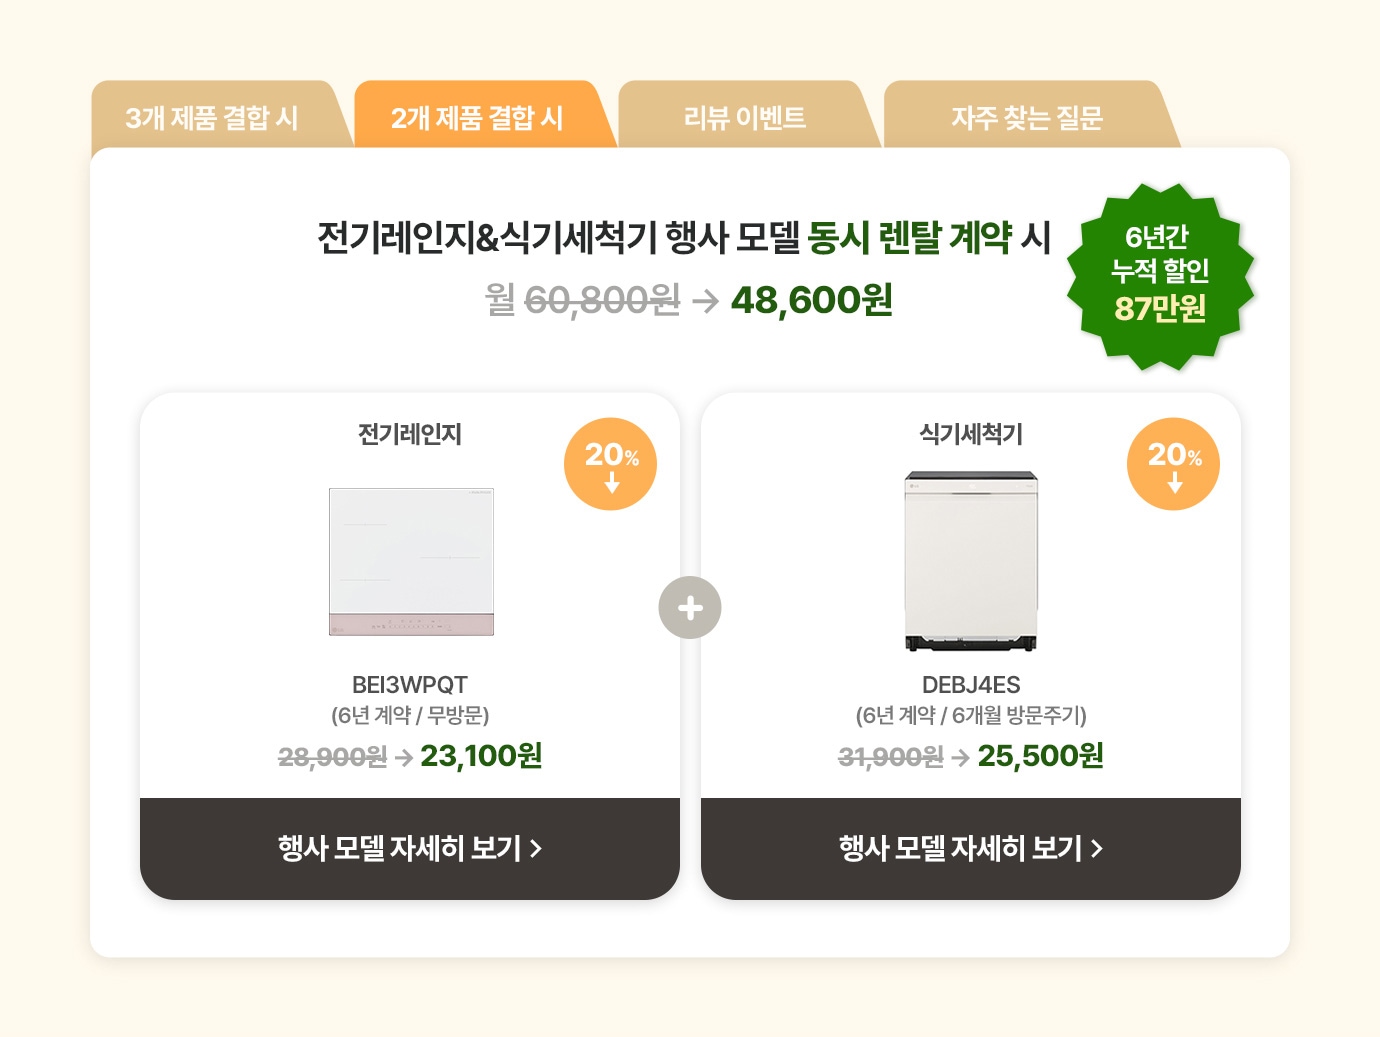Click the electric range product image
1380x1037 pixels.
coord(411,561)
